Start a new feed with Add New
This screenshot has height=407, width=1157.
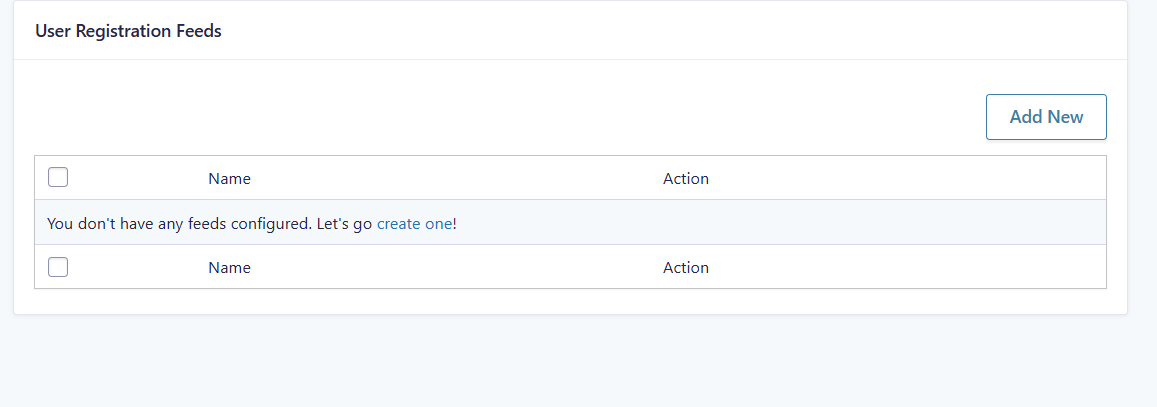(x=1046, y=117)
